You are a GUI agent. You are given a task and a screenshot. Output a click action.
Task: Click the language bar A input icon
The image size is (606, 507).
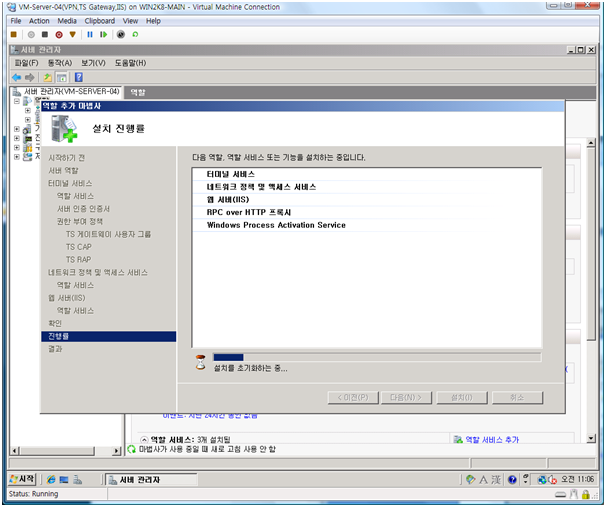(483, 480)
